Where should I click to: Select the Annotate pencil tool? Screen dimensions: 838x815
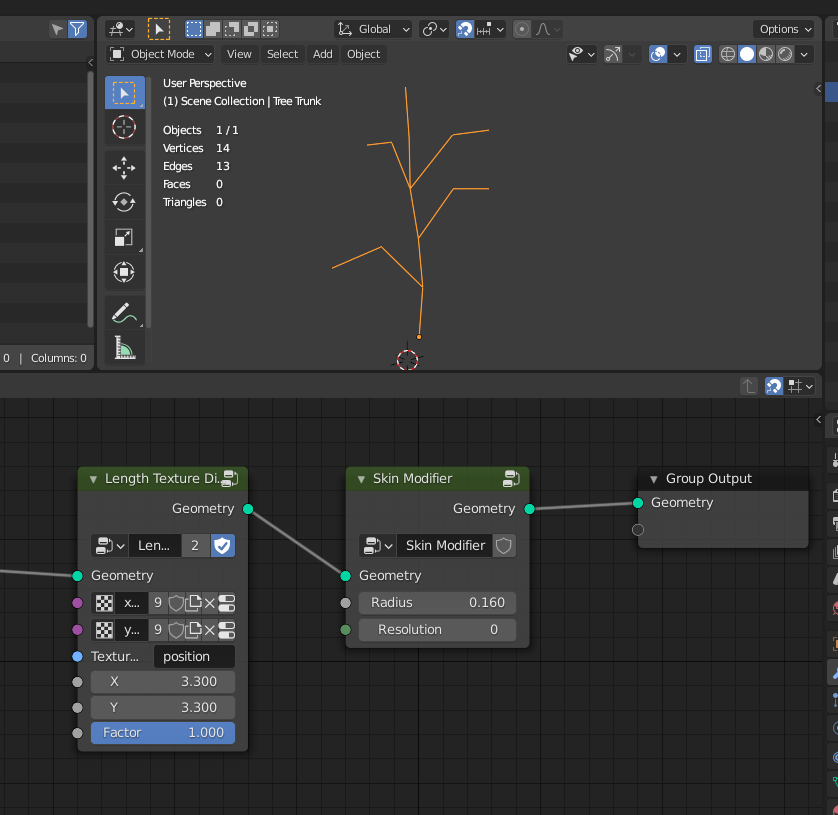click(x=124, y=313)
